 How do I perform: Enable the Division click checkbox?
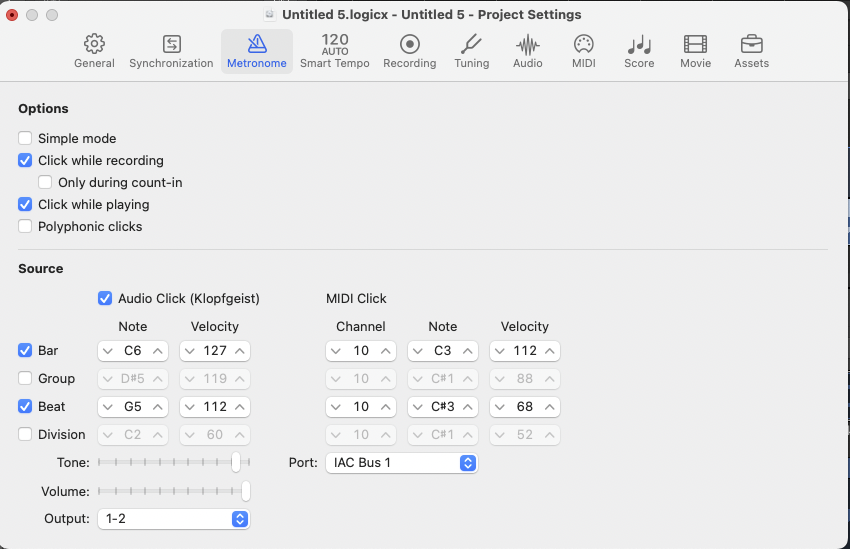coord(25,434)
